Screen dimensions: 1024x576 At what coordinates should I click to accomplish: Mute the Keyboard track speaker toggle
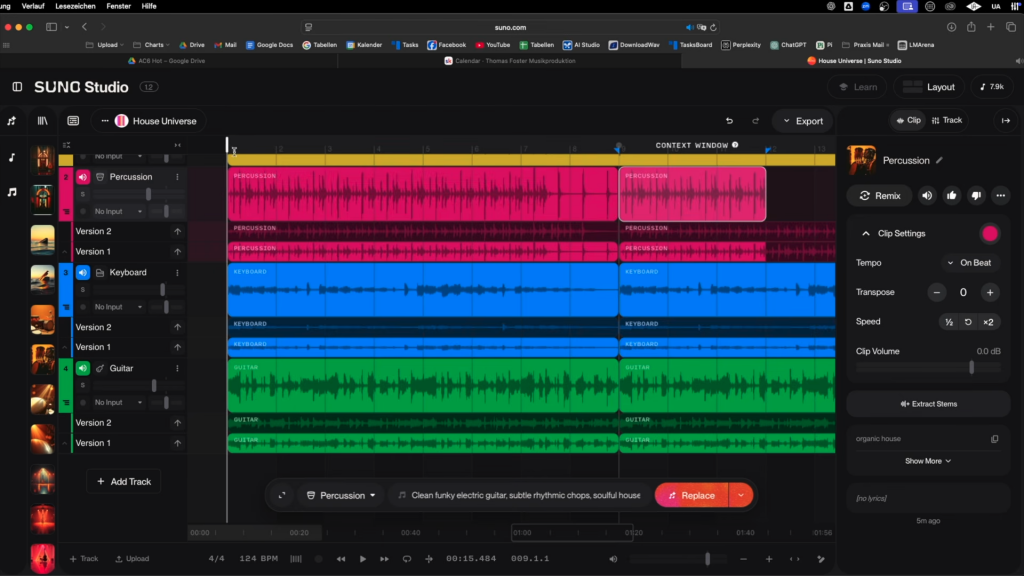[83, 272]
